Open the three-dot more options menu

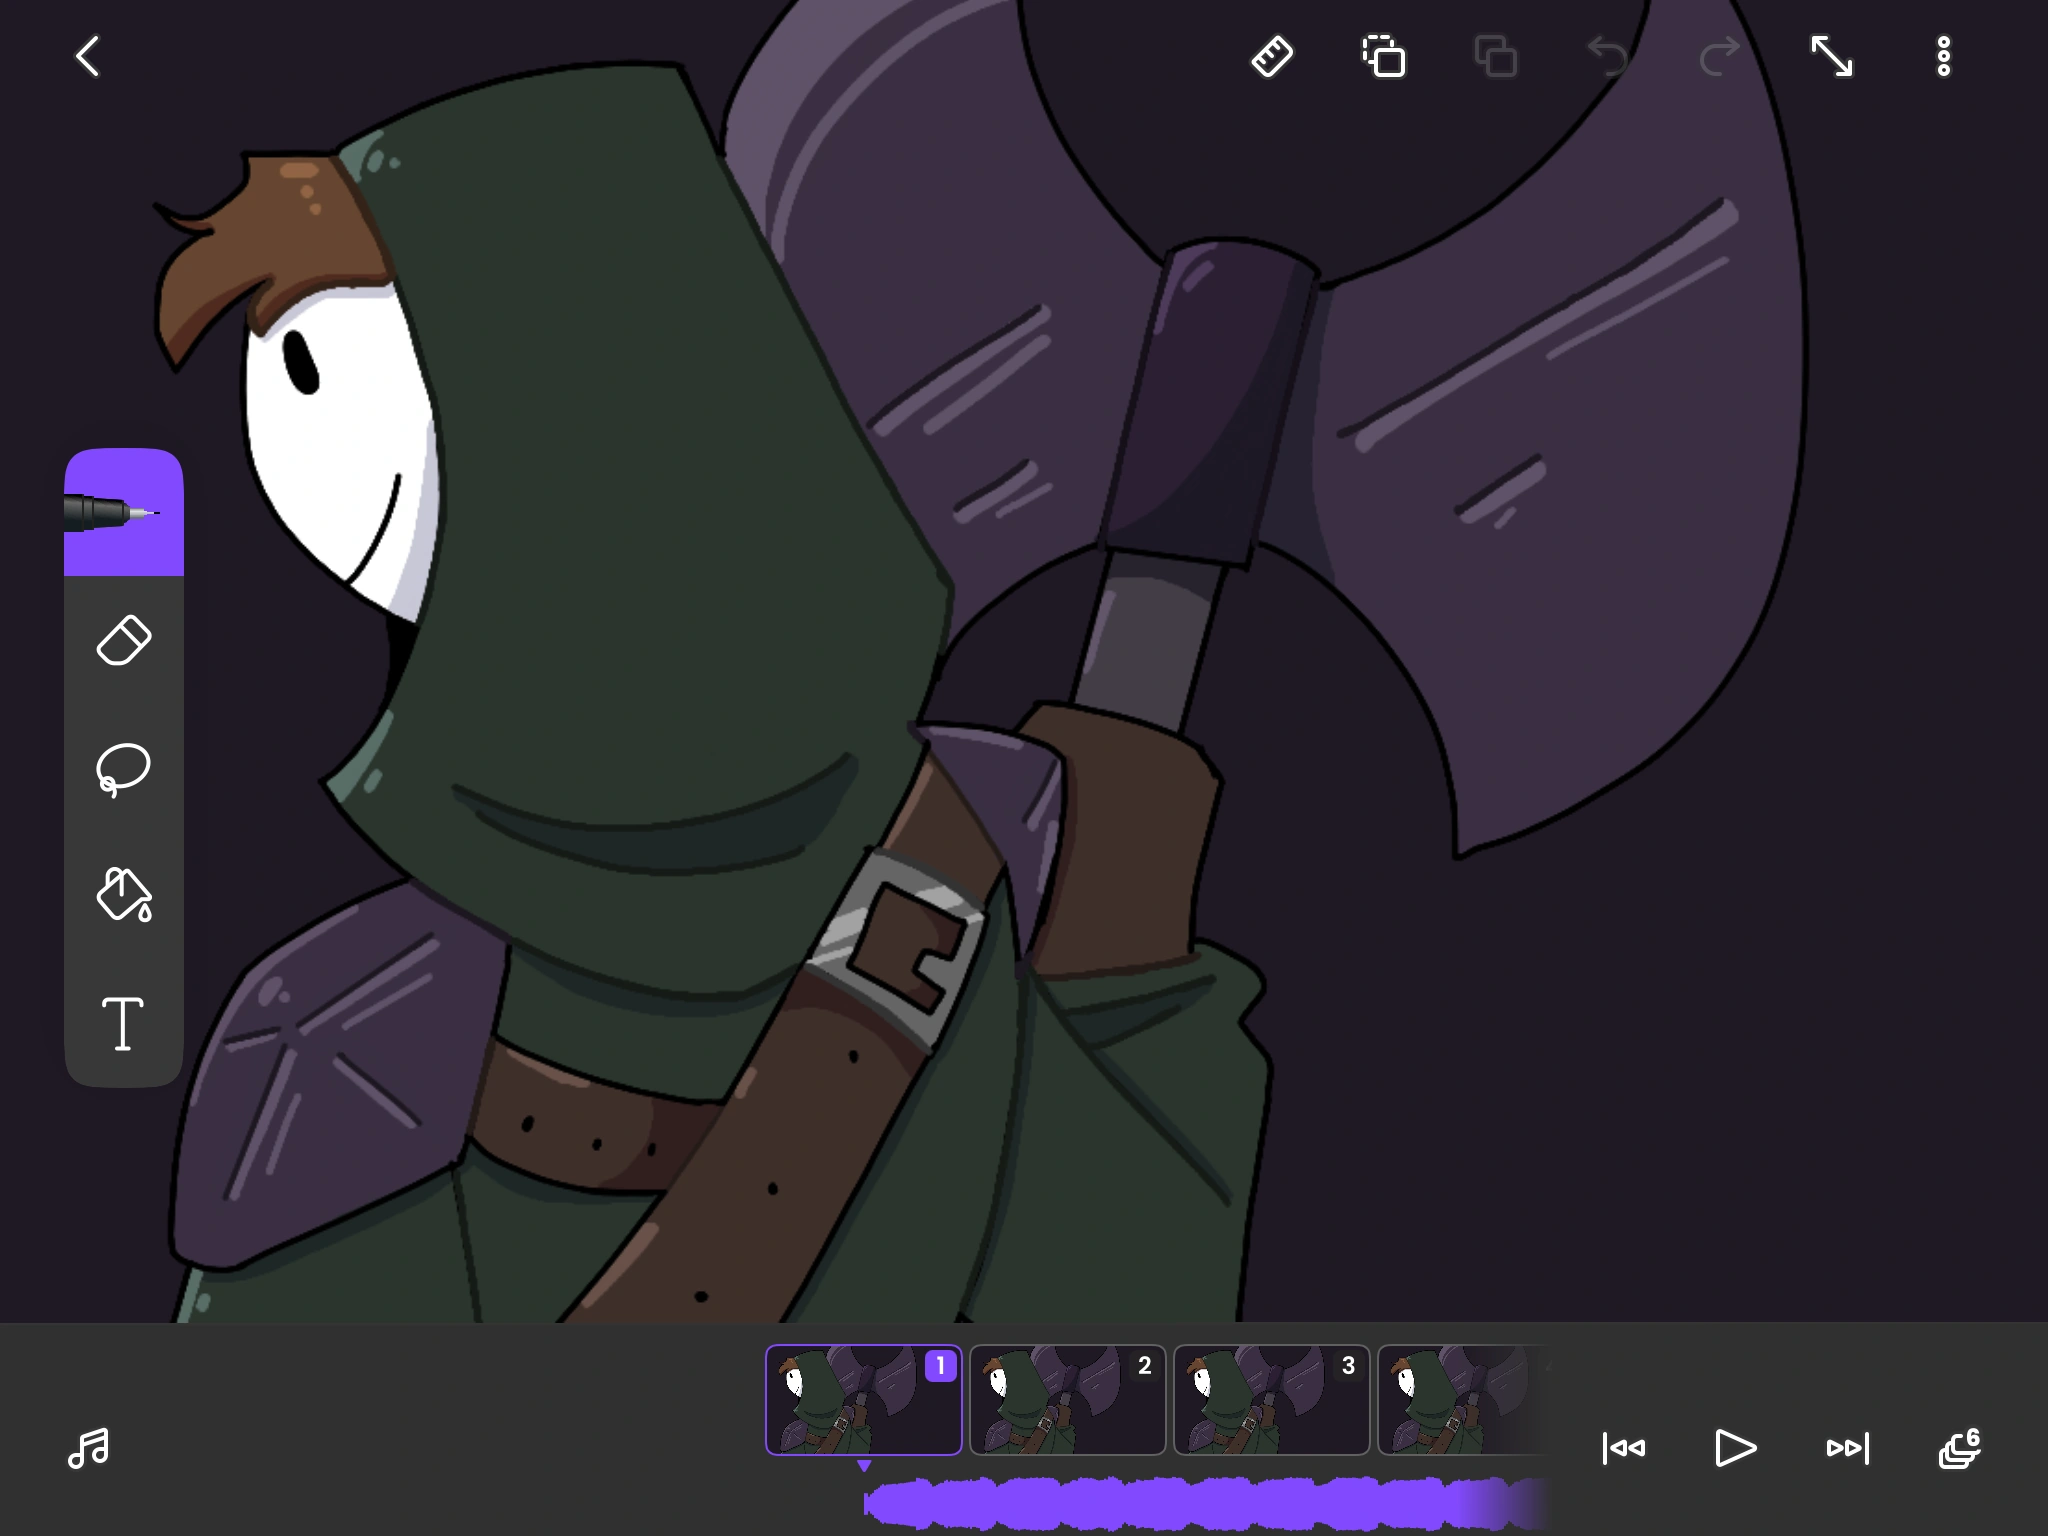[x=1943, y=56]
